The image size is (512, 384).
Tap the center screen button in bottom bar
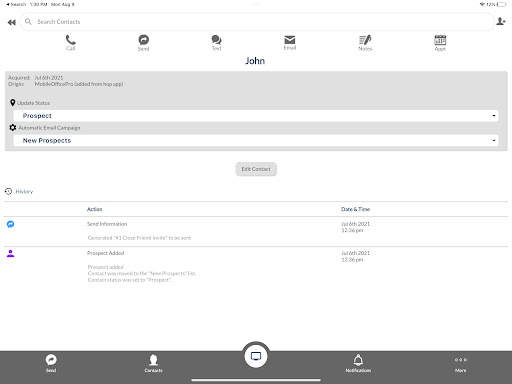click(x=256, y=356)
